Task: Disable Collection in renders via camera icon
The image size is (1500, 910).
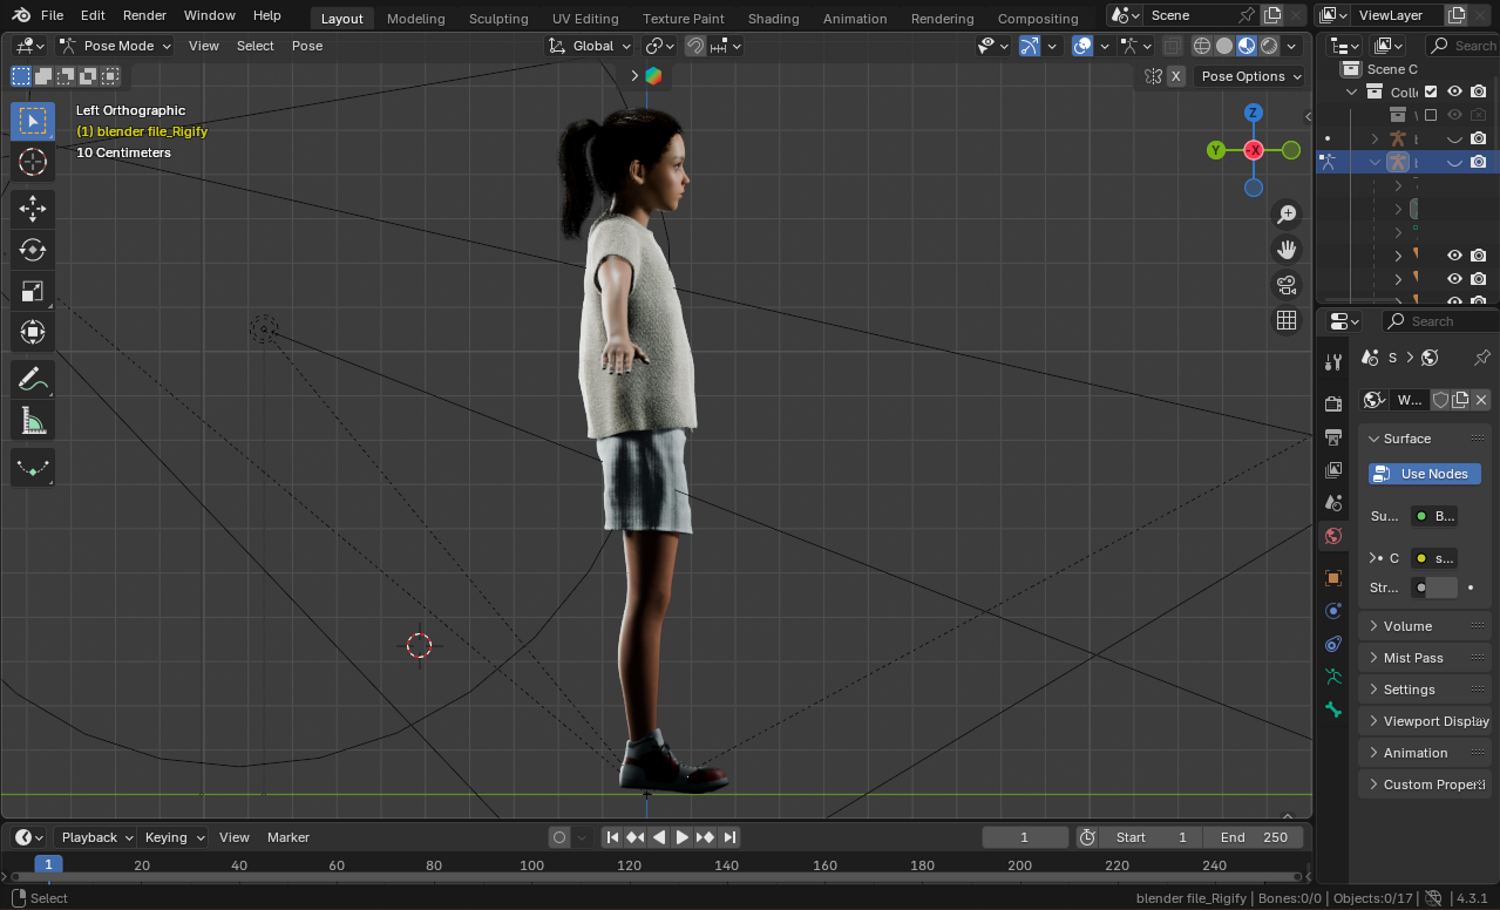Action: (x=1479, y=92)
